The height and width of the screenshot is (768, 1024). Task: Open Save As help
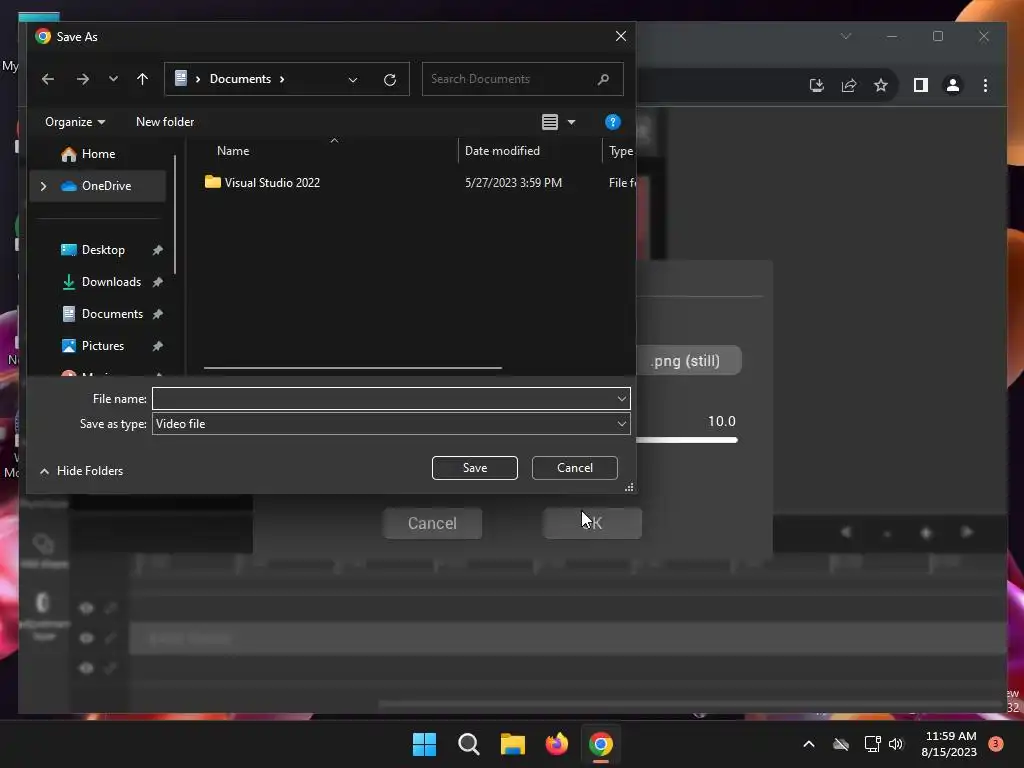[613, 122]
